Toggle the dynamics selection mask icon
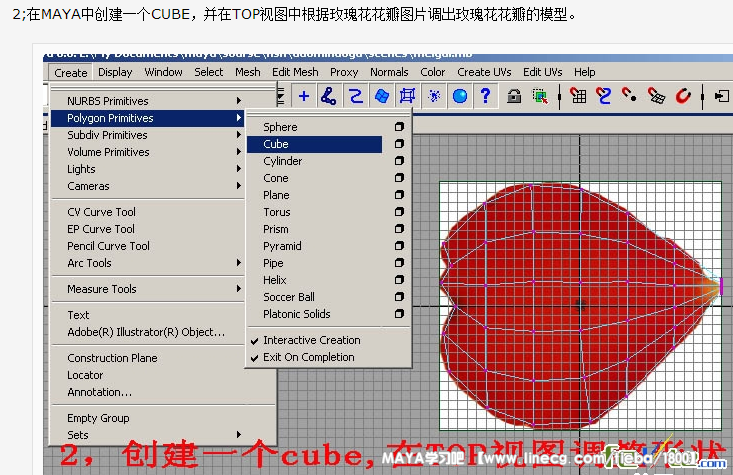733x475 pixels. (x=434, y=96)
